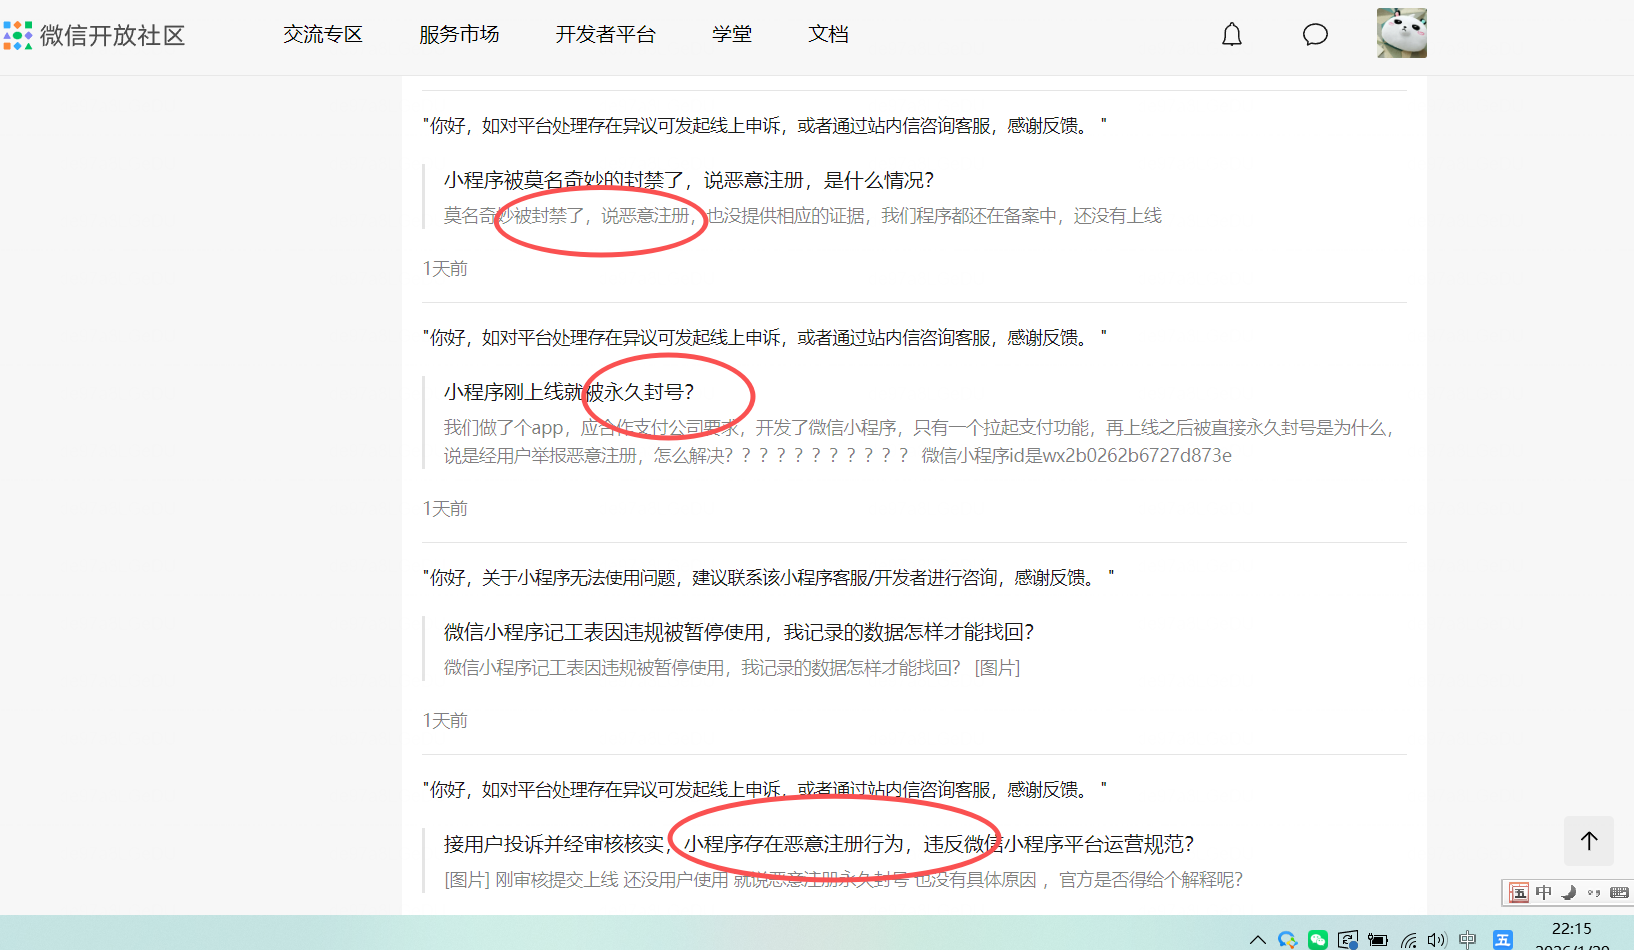Click the excerpt starting [图片] 刚审核提交上线
Screen dimensions: 1634x950
point(844,880)
